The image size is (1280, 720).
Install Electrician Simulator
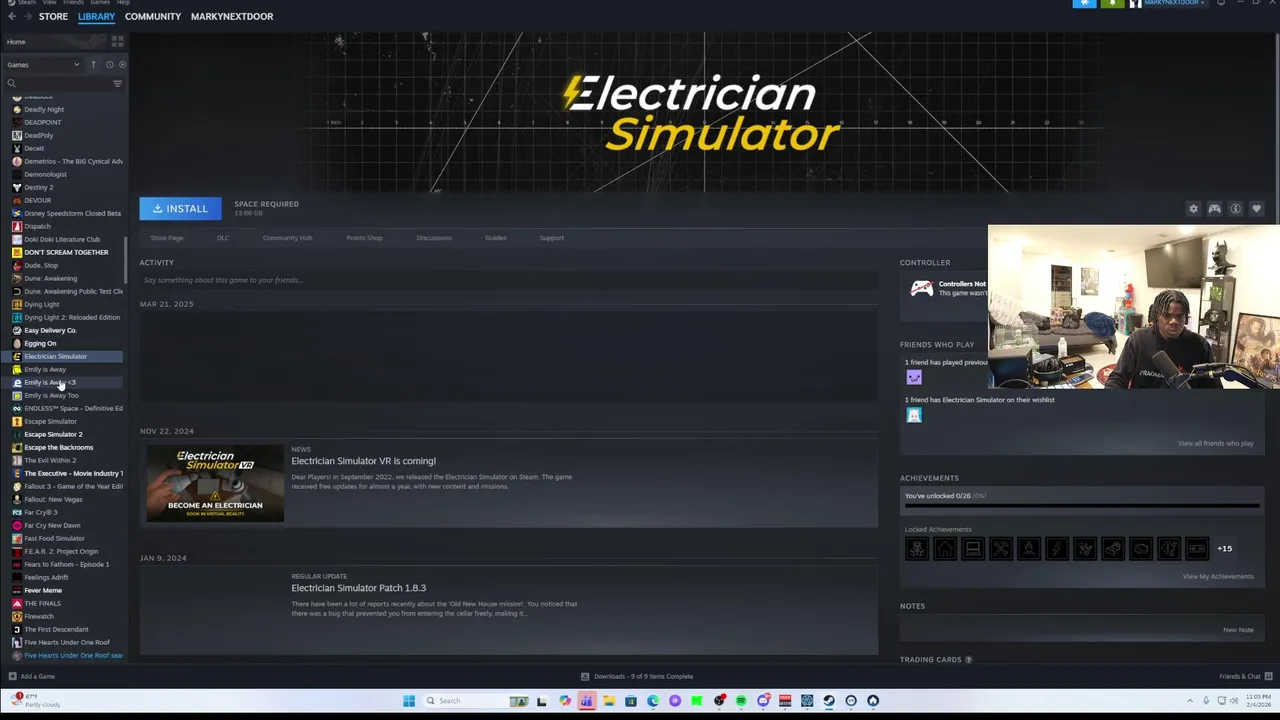tap(180, 208)
